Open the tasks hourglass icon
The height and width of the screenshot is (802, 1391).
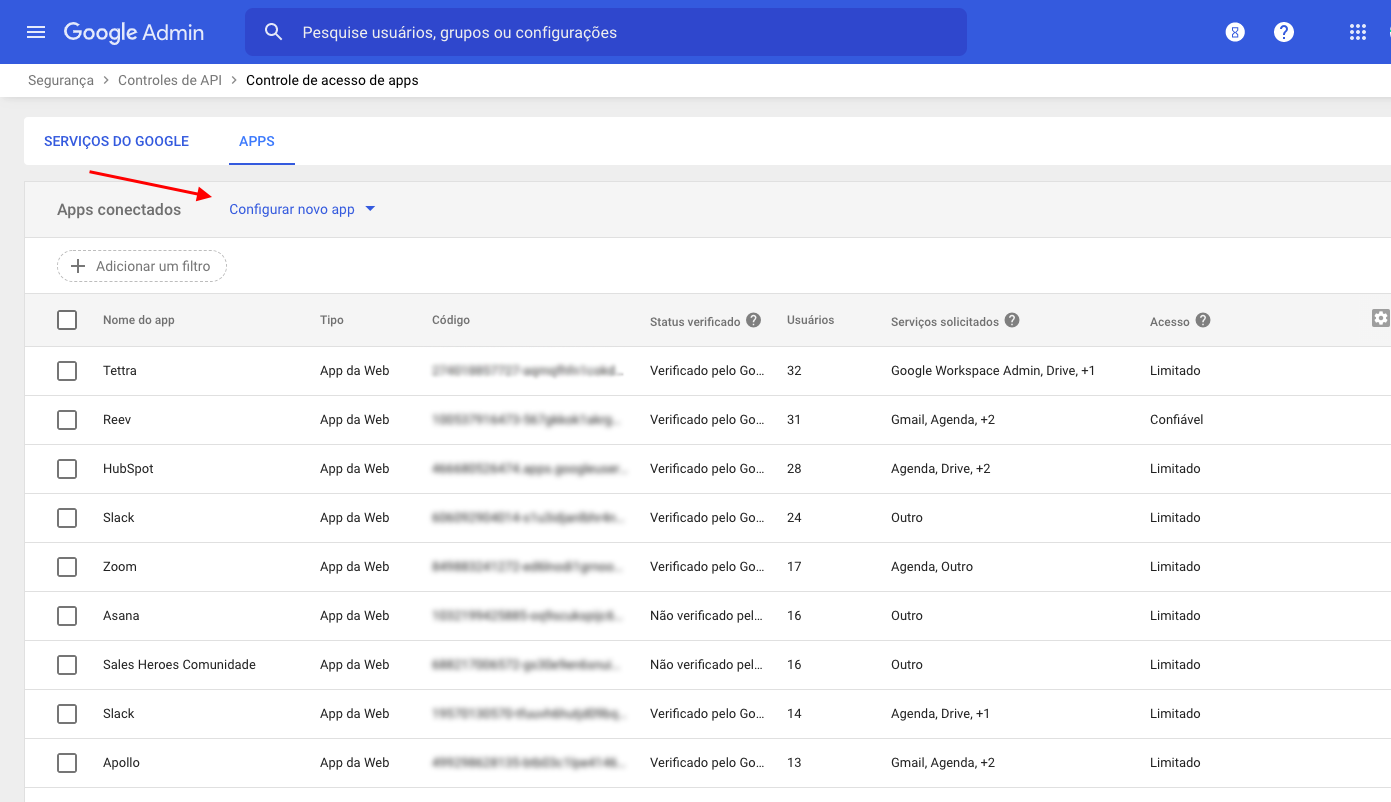[1236, 32]
